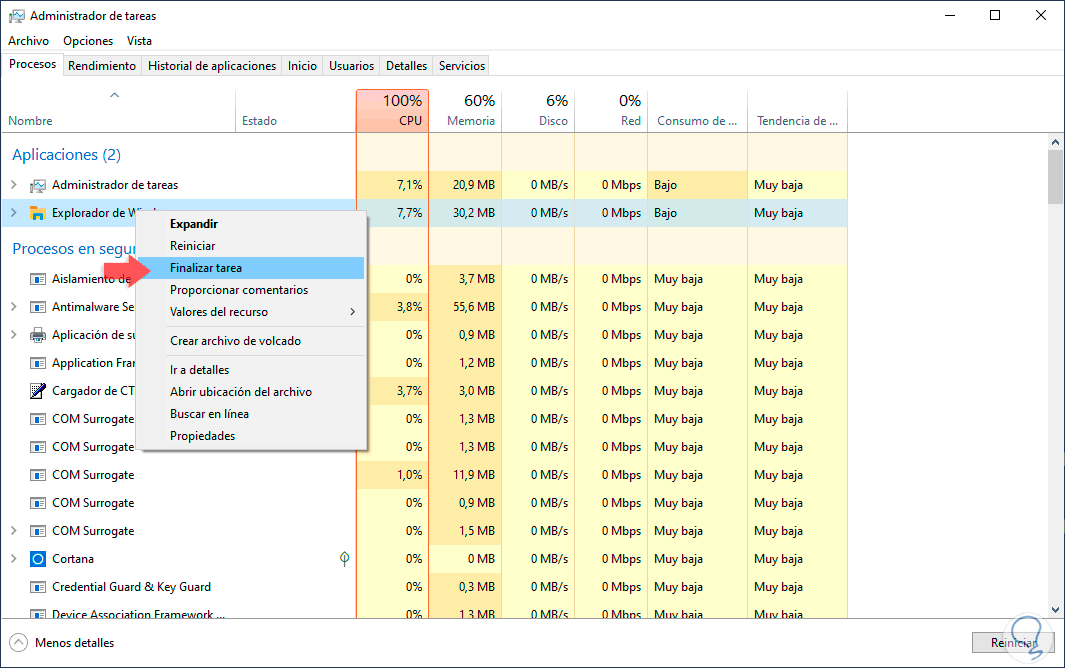Expand the Cortana process group
1065x668 pixels.
click(x=14, y=559)
